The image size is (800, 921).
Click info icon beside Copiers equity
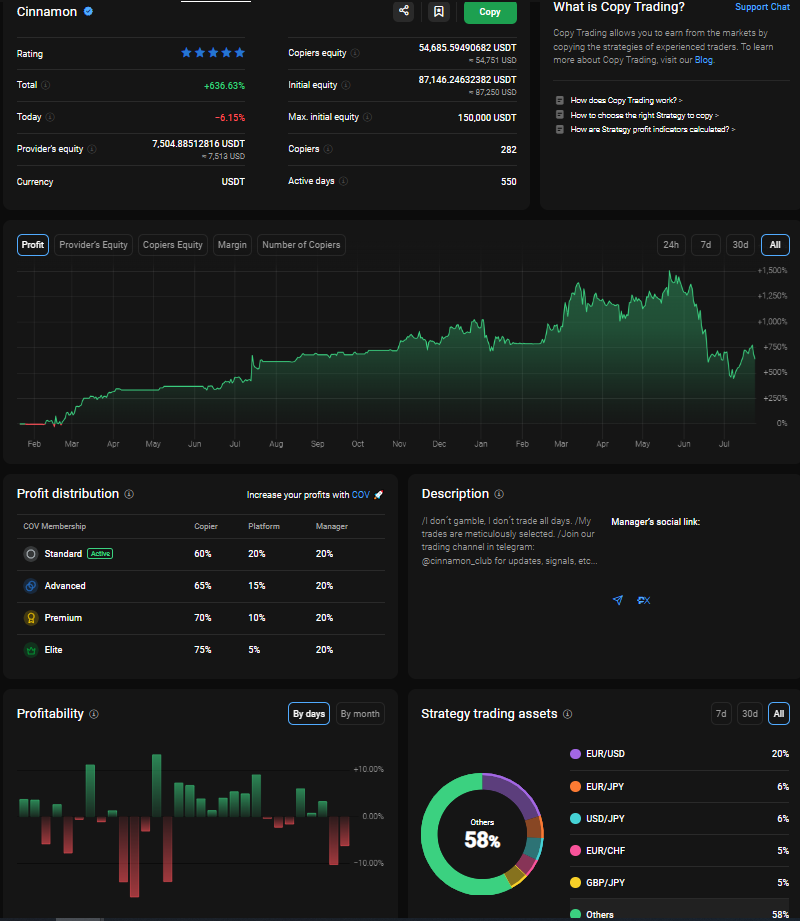355,53
